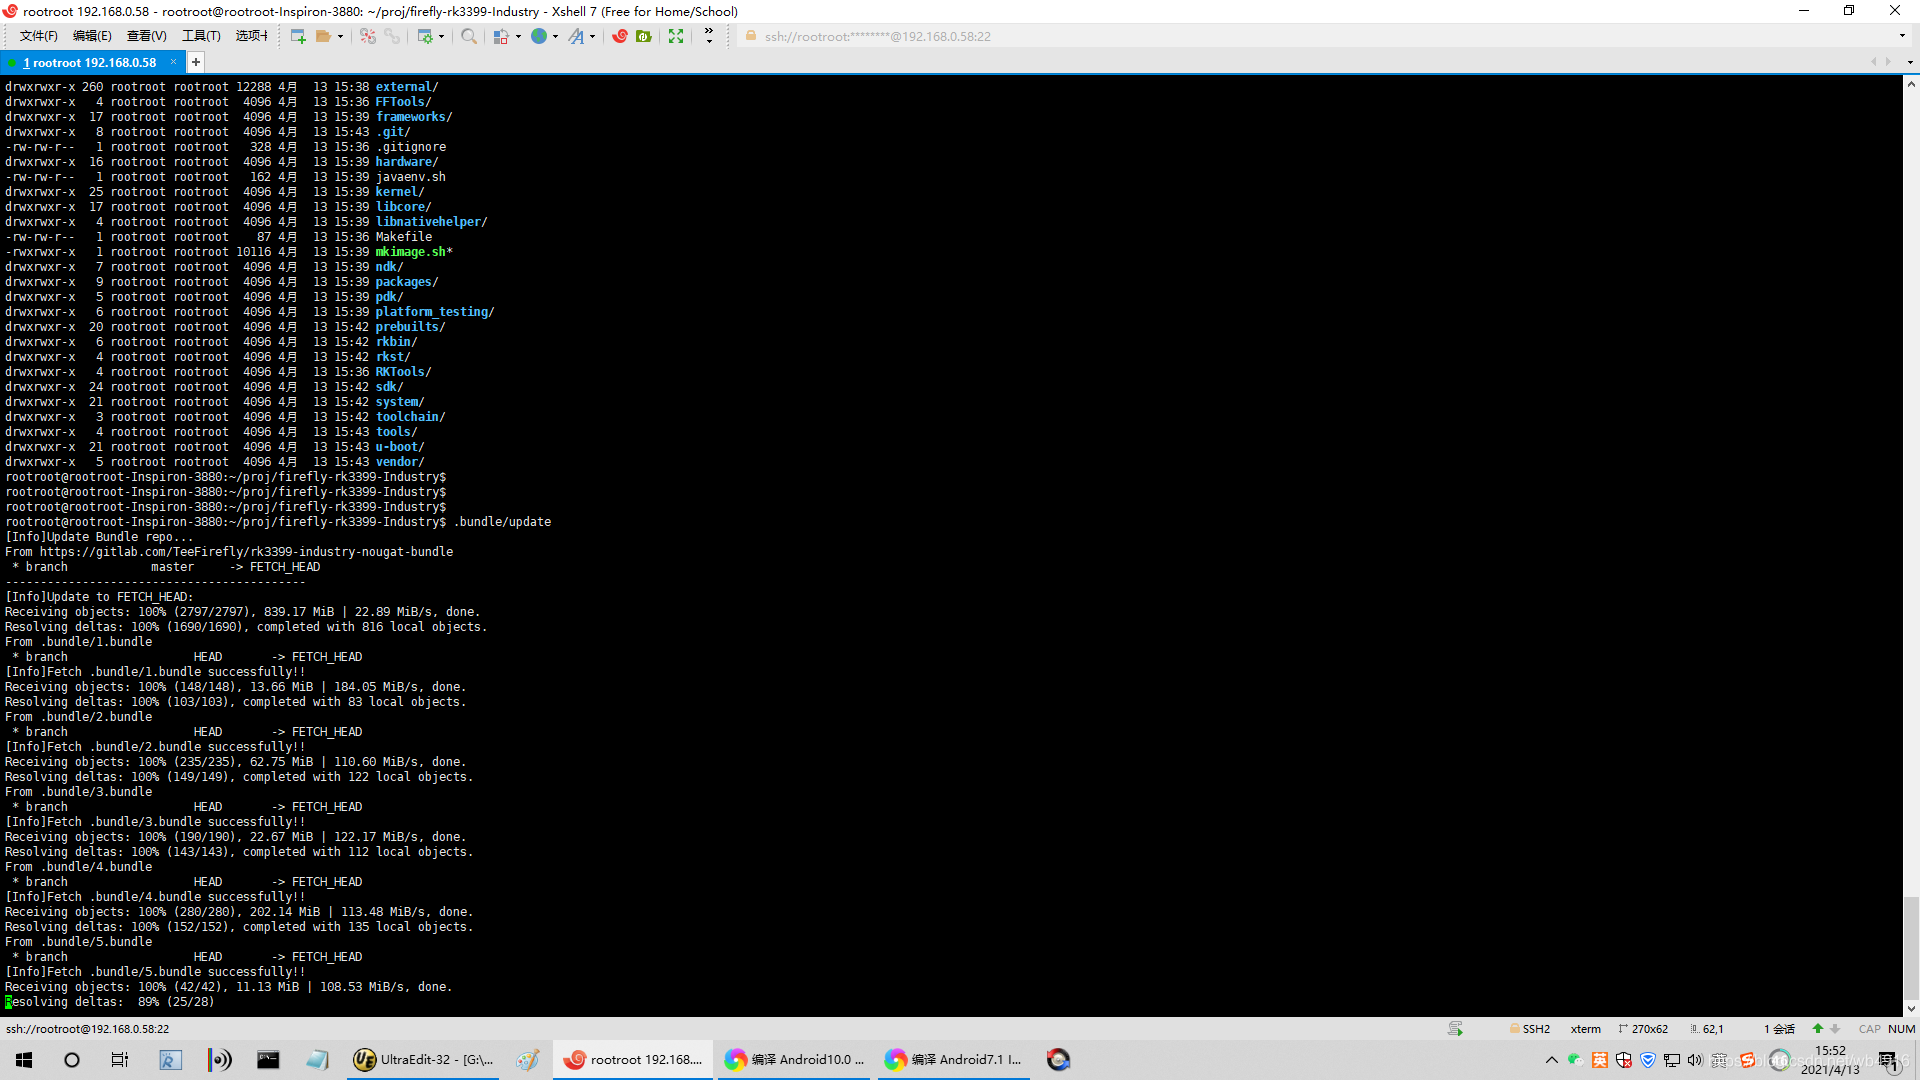Expand font settings dropdown arrow
This screenshot has height=1080, width=1920.
593,37
